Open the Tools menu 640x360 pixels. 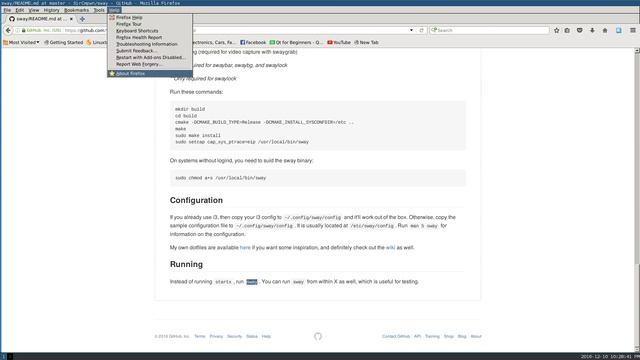click(x=99, y=10)
